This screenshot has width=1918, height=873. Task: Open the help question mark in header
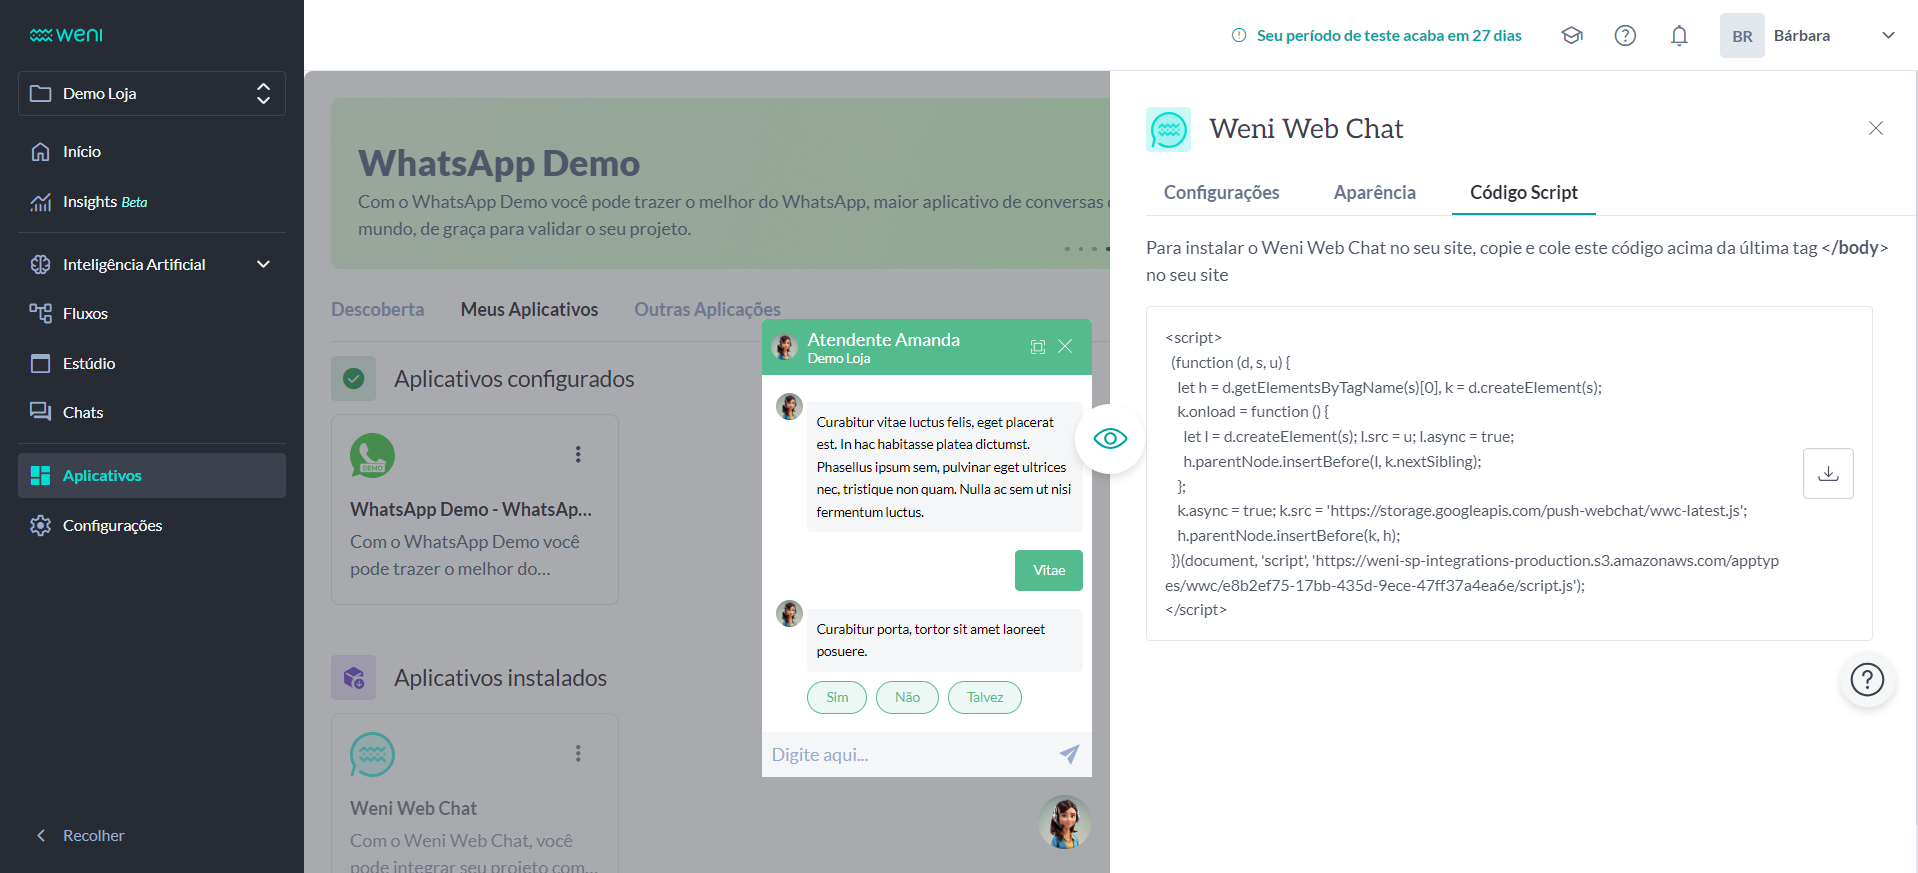[1625, 36]
